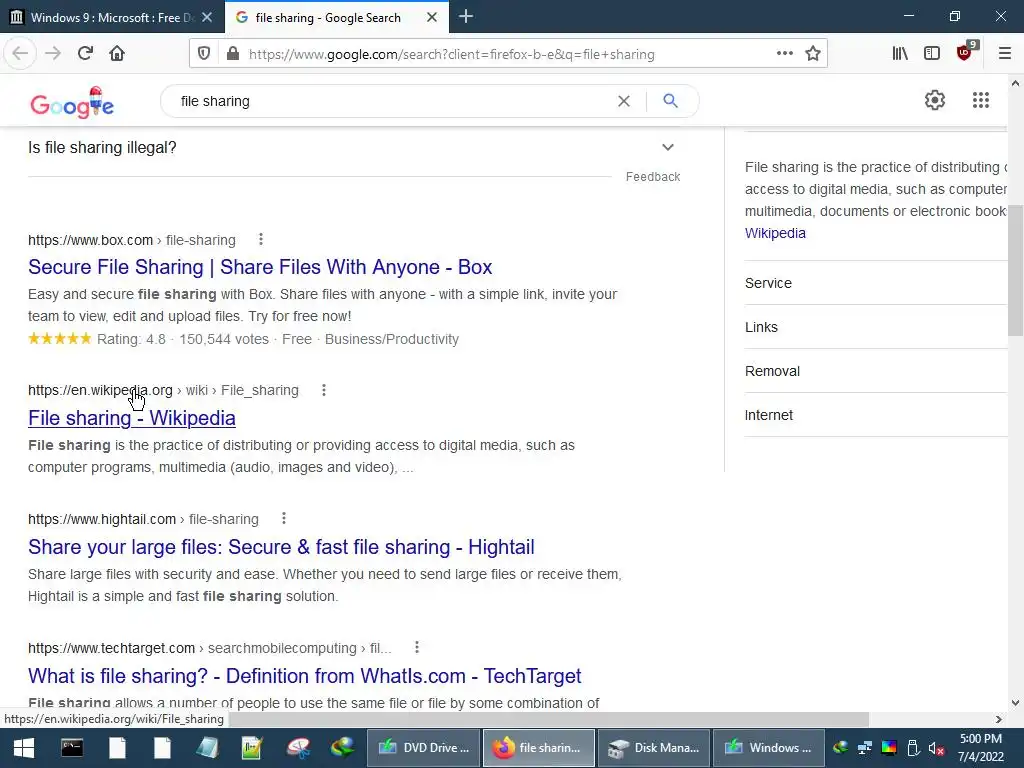The width and height of the screenshot is (1024, 768).
Task: Clear the search box with the X
Action: pos(624,101)
